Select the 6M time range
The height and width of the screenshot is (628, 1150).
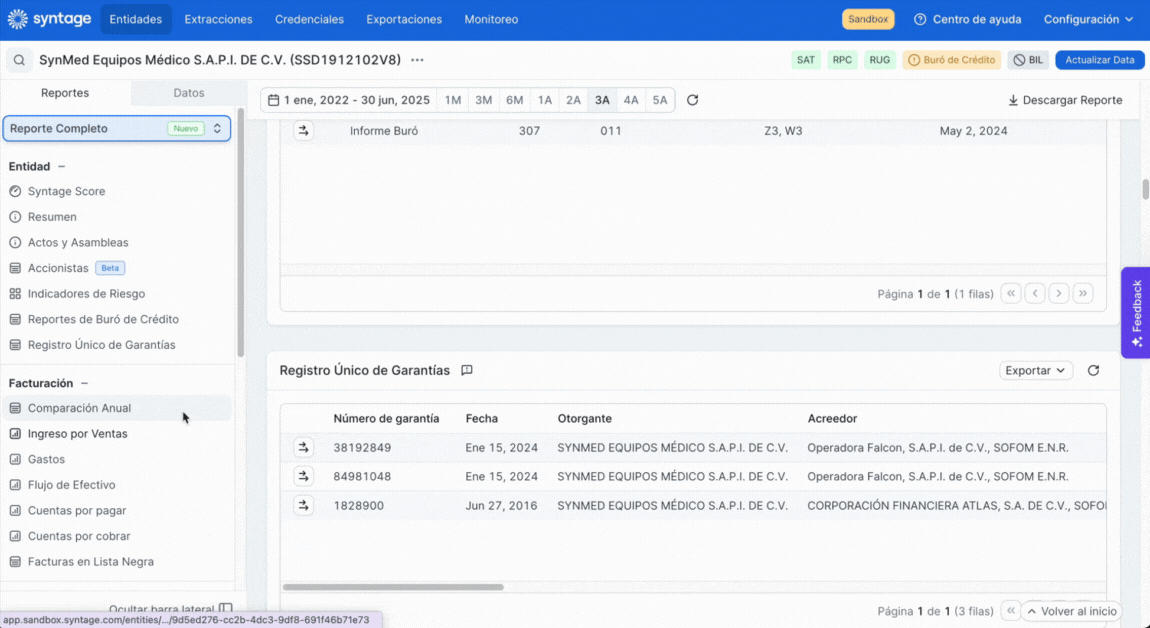514,100
